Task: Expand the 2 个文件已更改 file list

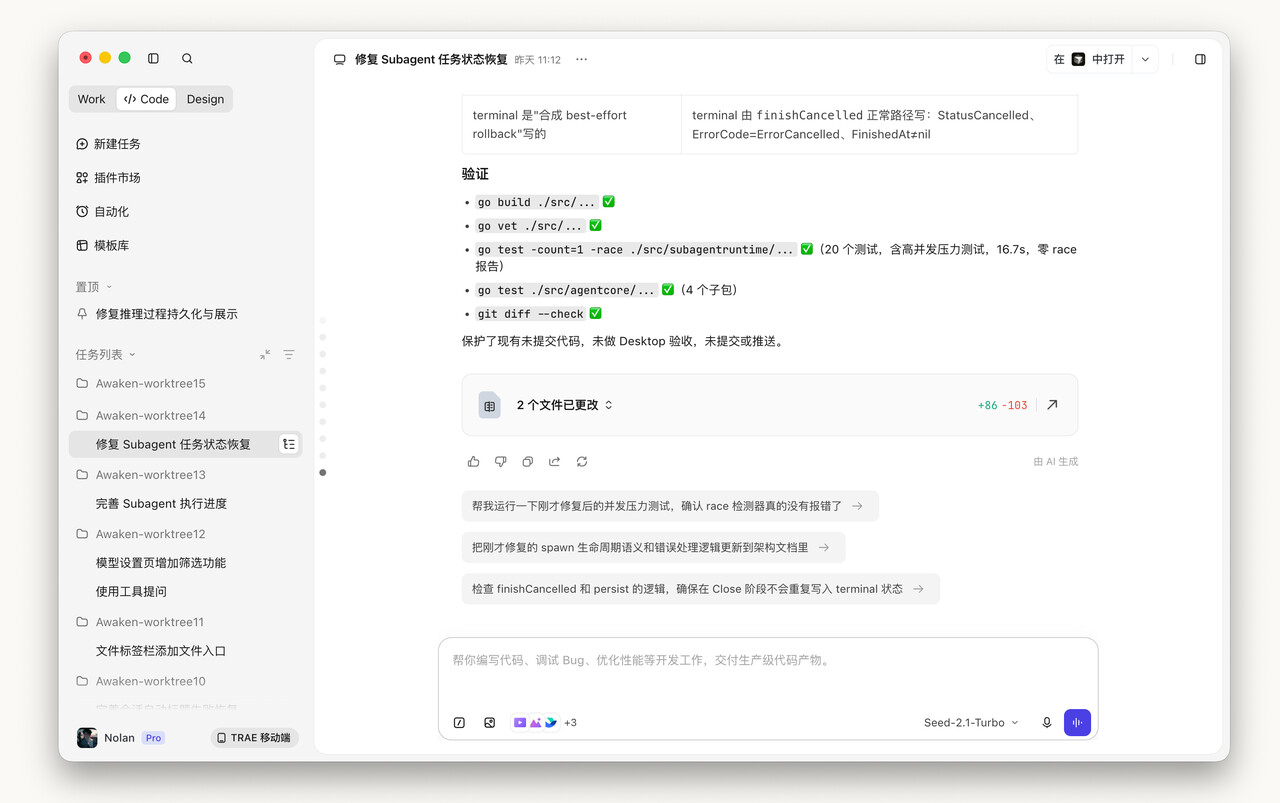Action: (x=564, y=405)
